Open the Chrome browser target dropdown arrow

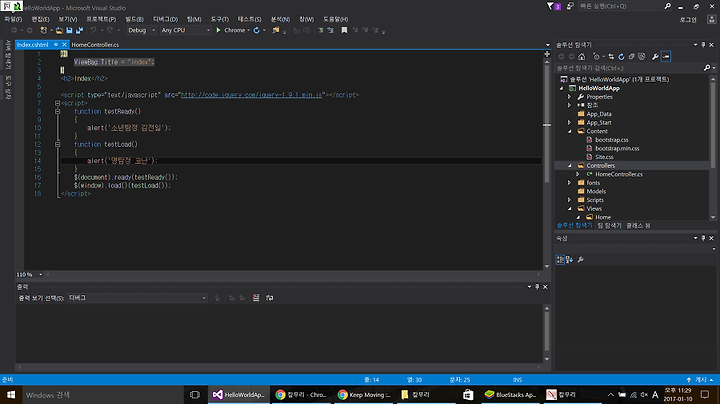[248, 30]
